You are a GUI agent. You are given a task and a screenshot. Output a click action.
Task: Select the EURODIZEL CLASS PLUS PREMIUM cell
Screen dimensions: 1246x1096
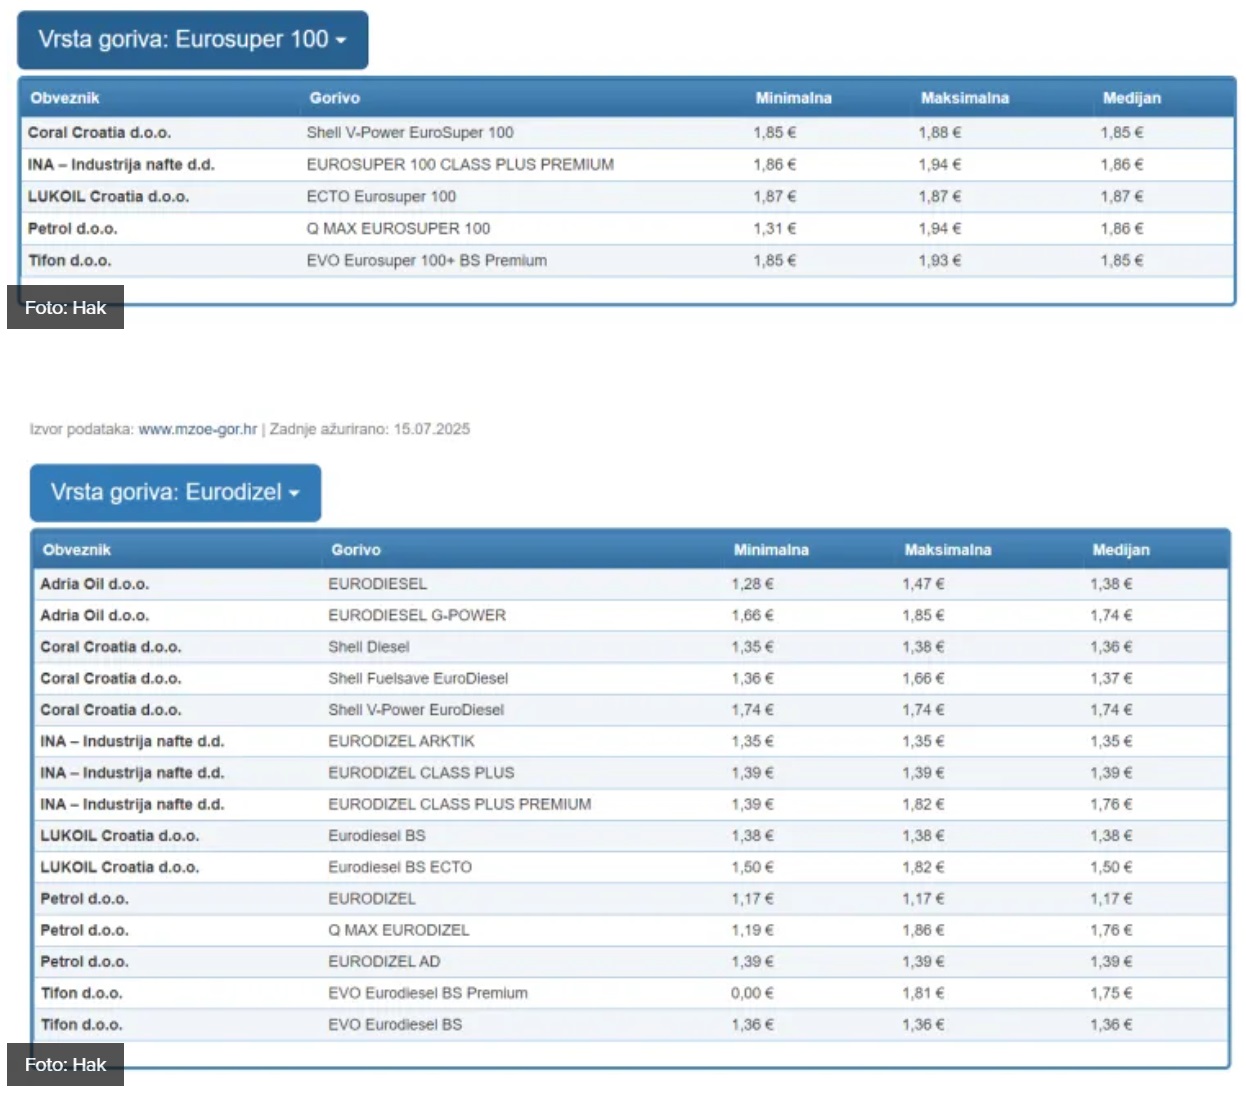click(459, 804)
